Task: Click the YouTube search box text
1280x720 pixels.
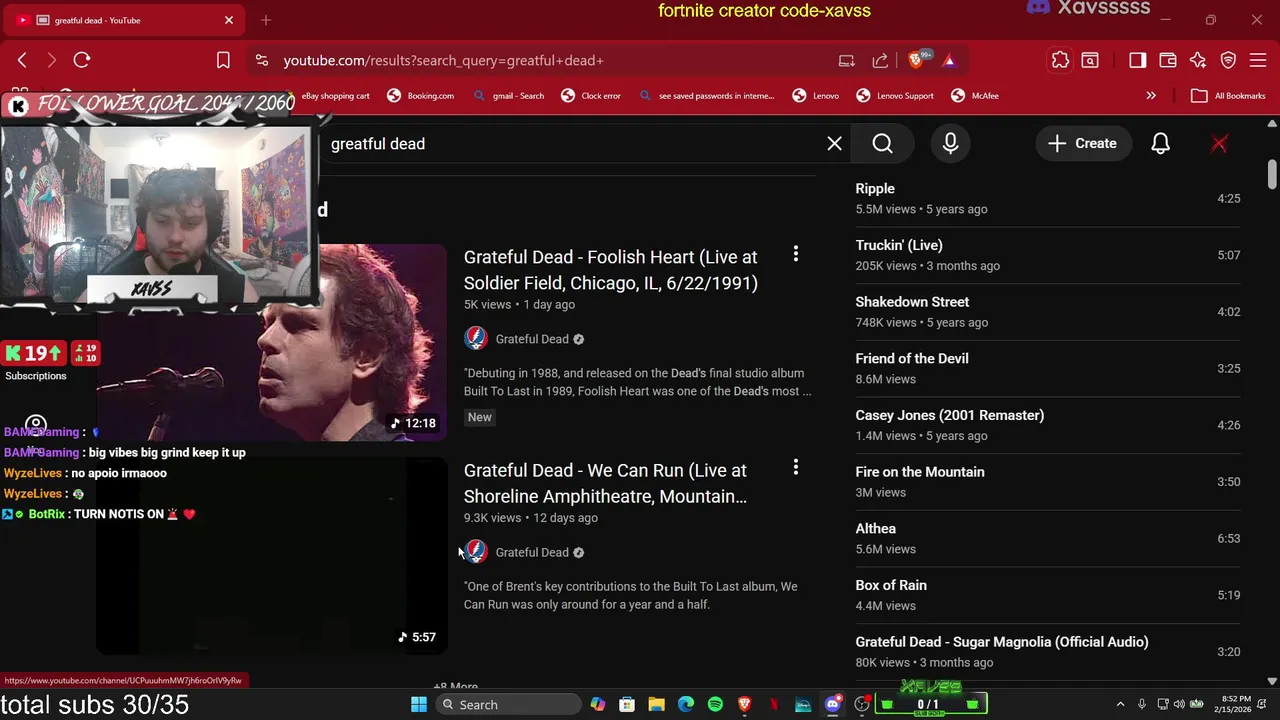Action: (378, 144)
